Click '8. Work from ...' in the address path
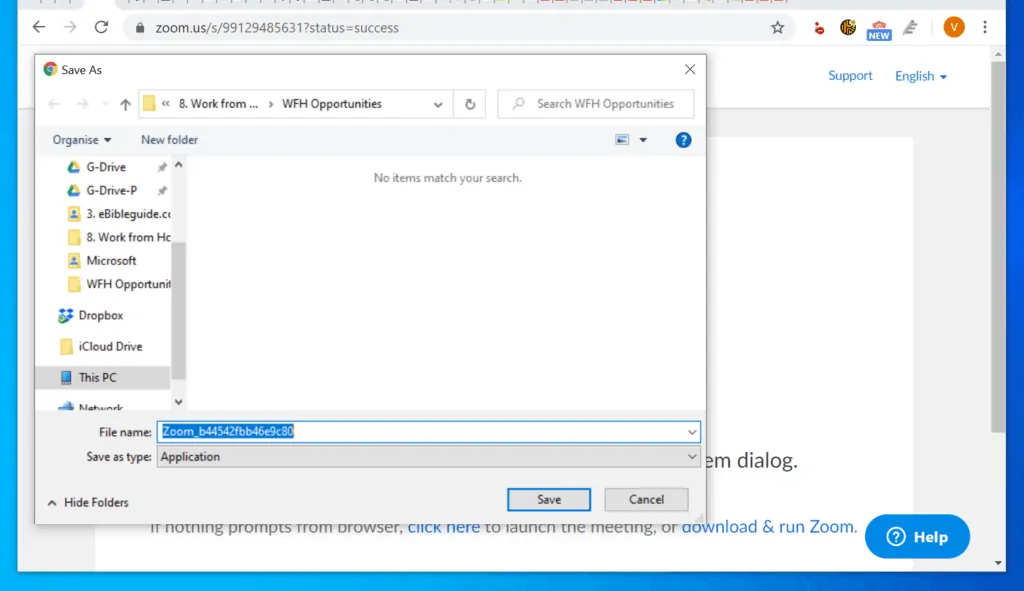This screenshot has width=1024, height=591. (x=218, y=104)
